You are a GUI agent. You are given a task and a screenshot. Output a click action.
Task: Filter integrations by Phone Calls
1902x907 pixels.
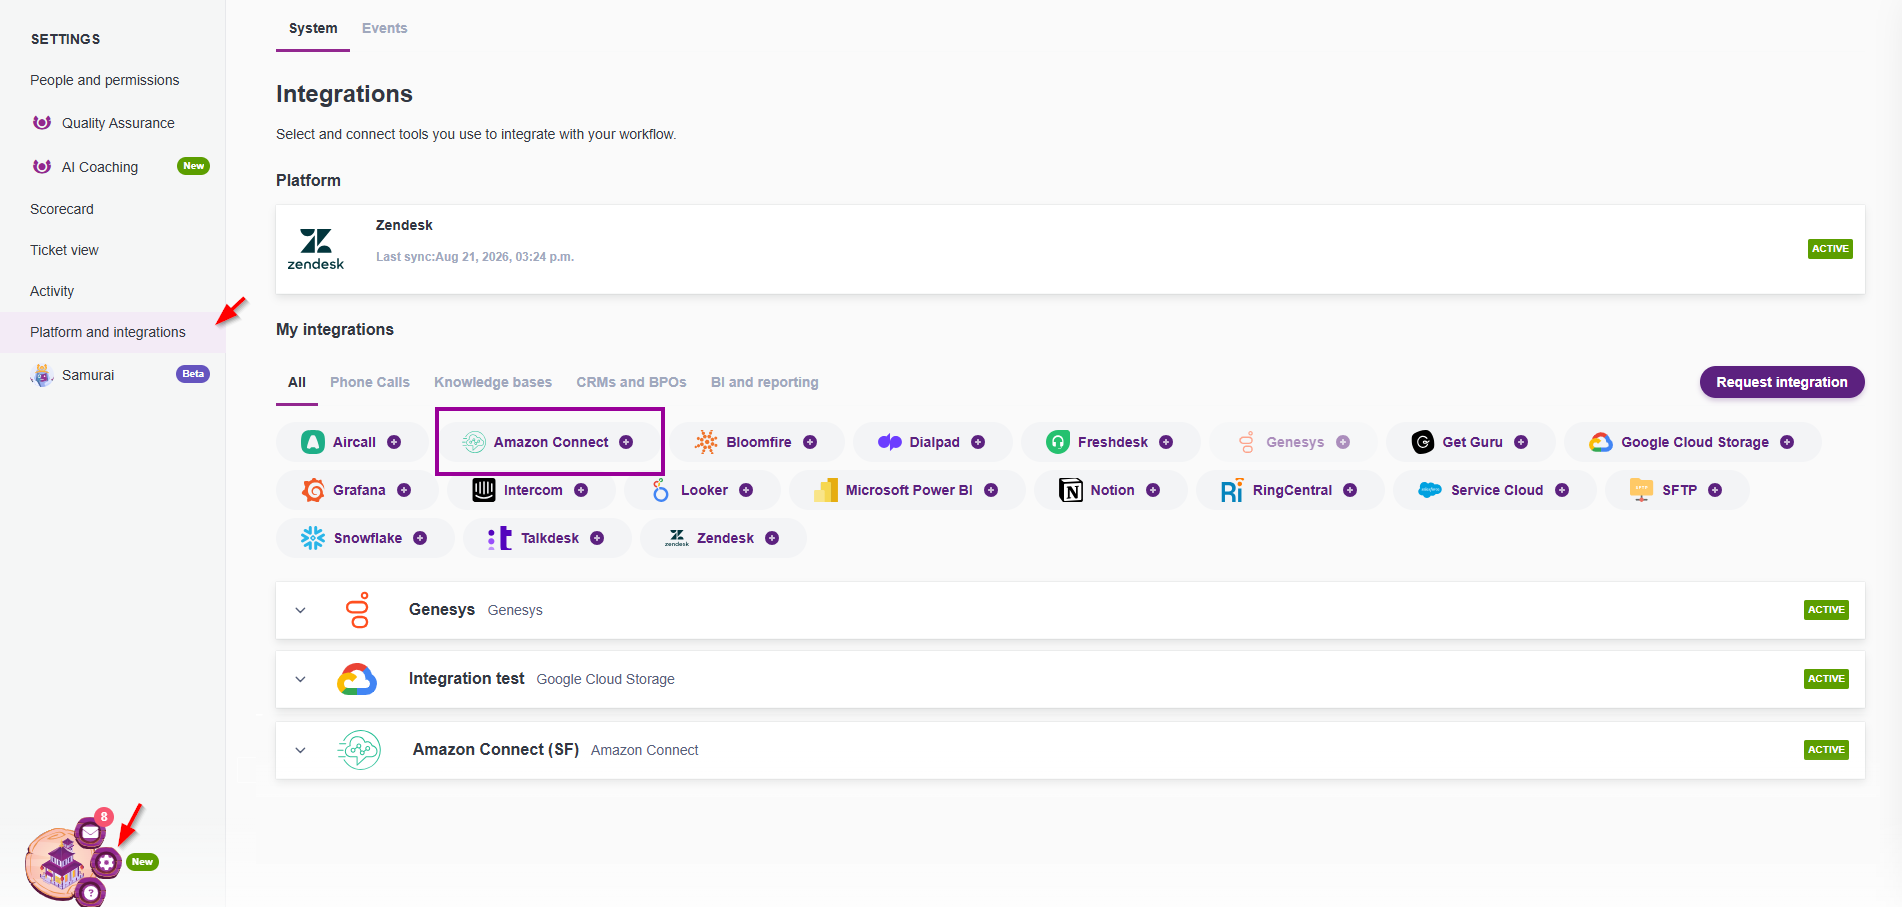(370, 382)
